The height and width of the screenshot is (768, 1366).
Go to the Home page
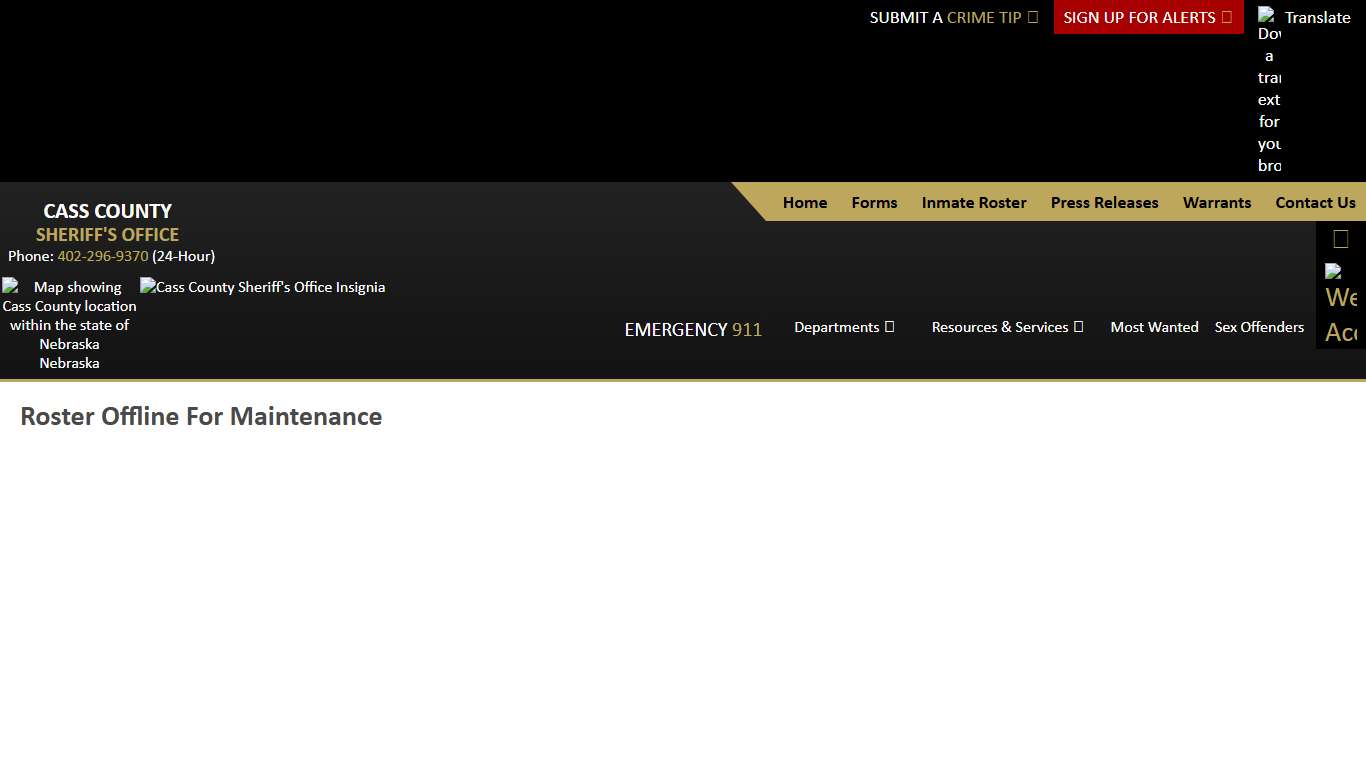(805, 203)
